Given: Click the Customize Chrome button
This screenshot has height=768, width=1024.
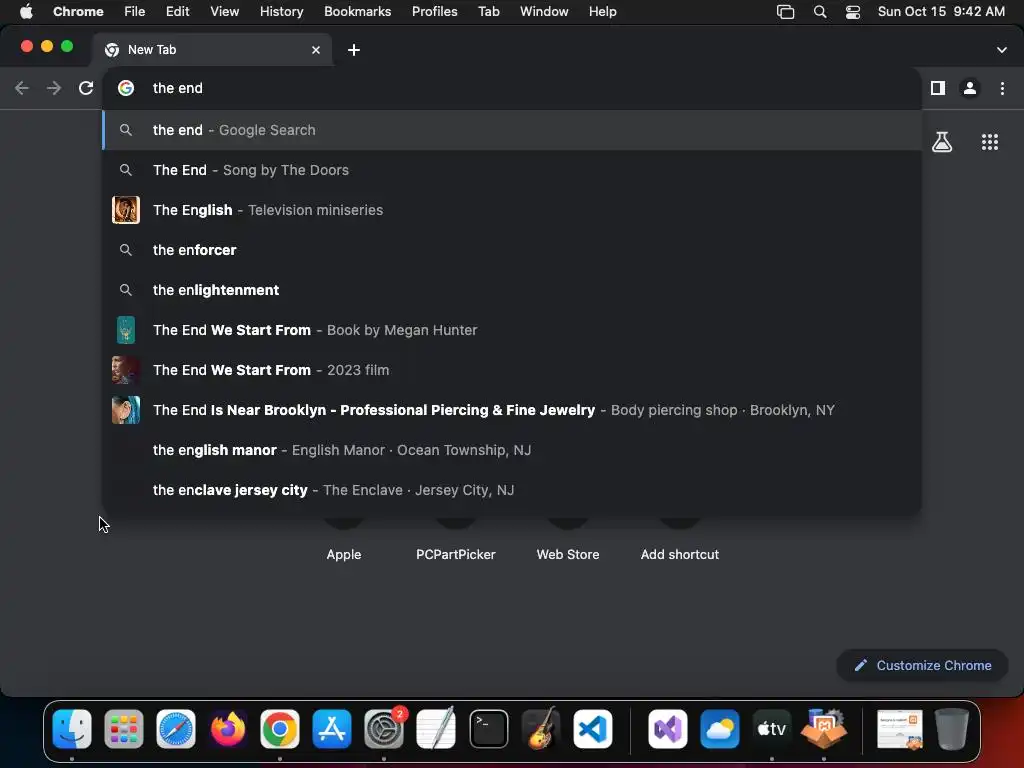Looking at the screenshot, I should (922, 665).
